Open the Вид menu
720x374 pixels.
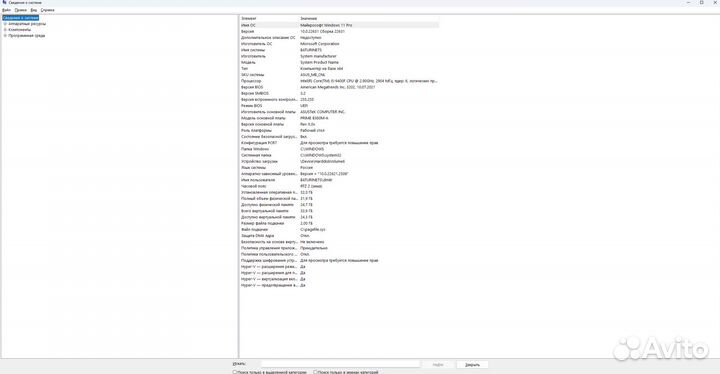(x=34, y=10)
